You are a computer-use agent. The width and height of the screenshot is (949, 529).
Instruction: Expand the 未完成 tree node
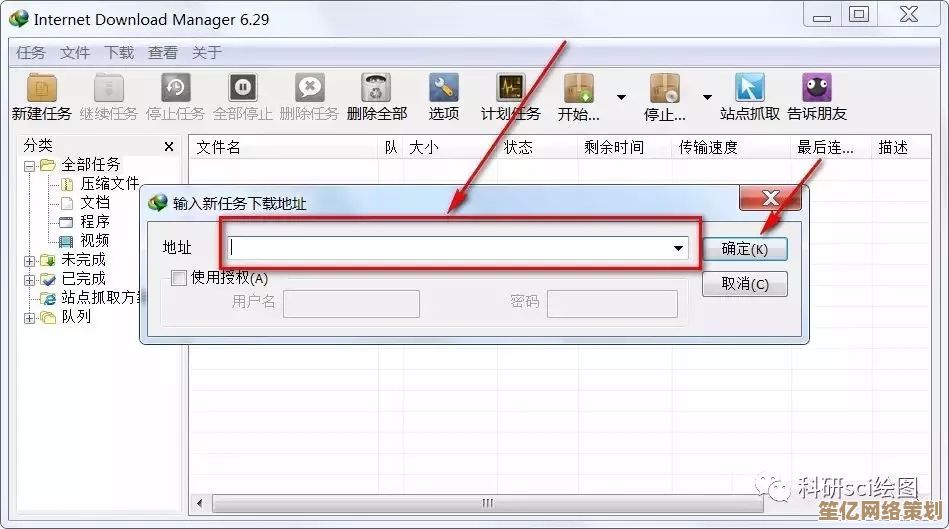[29, 261]
